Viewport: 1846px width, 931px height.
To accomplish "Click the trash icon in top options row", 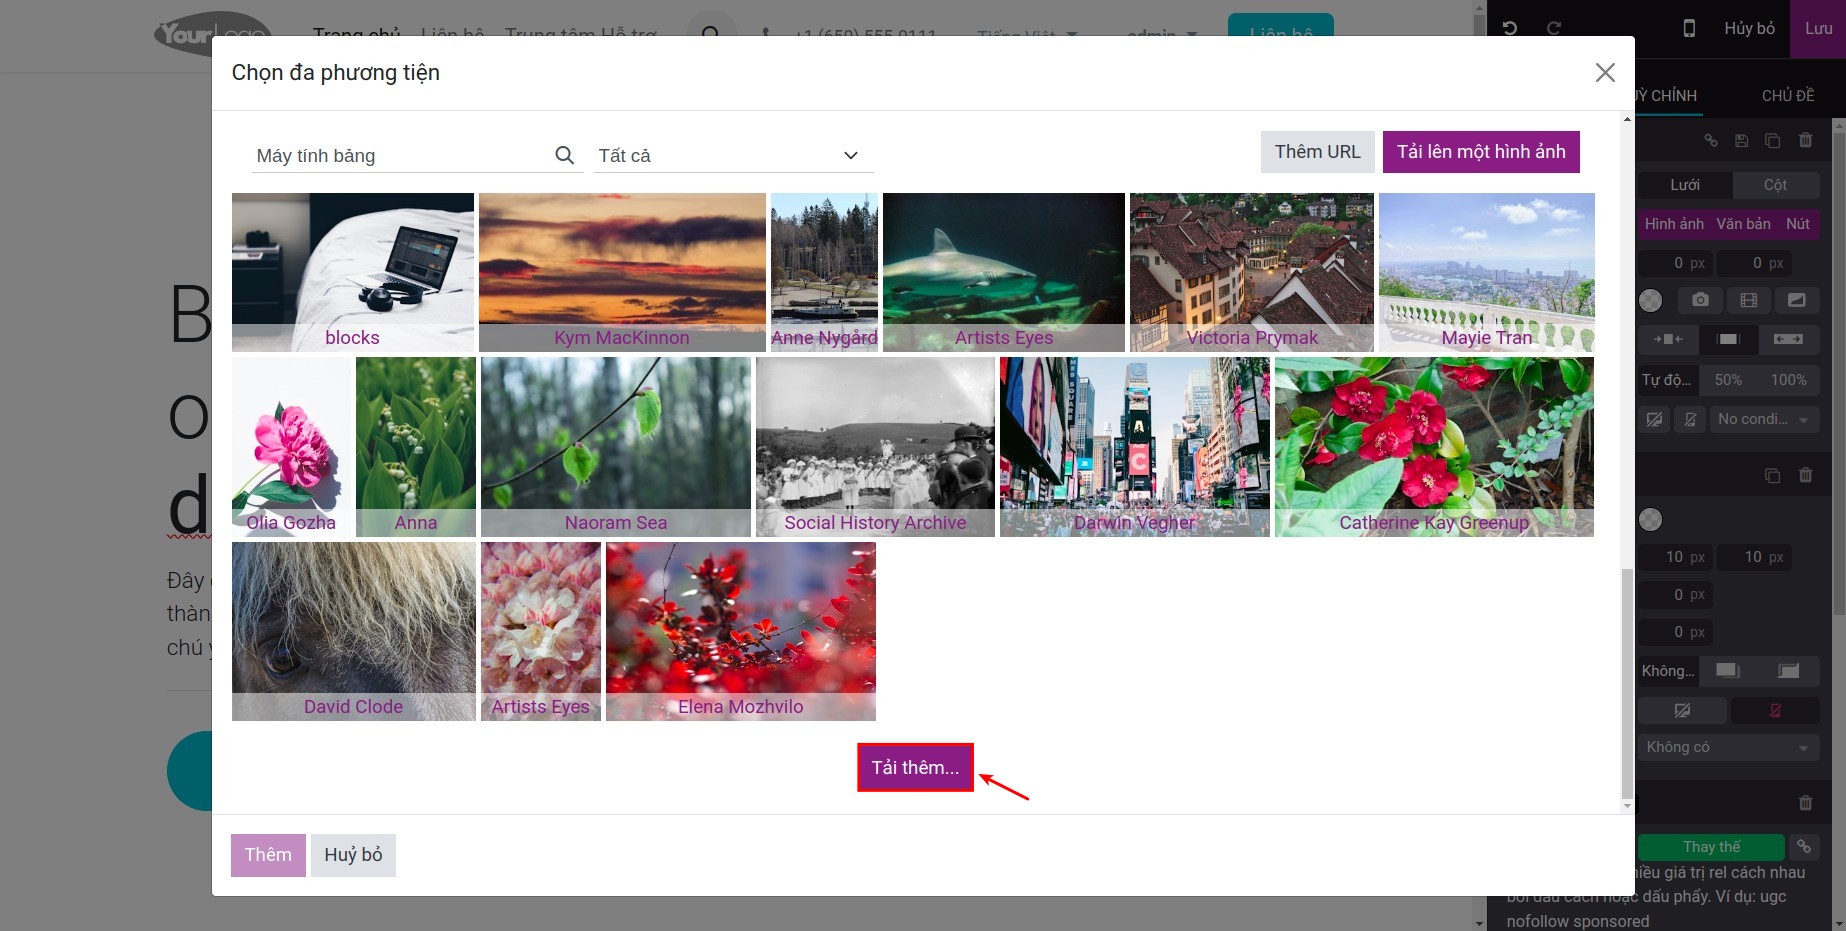I will tap(1805, 140).
